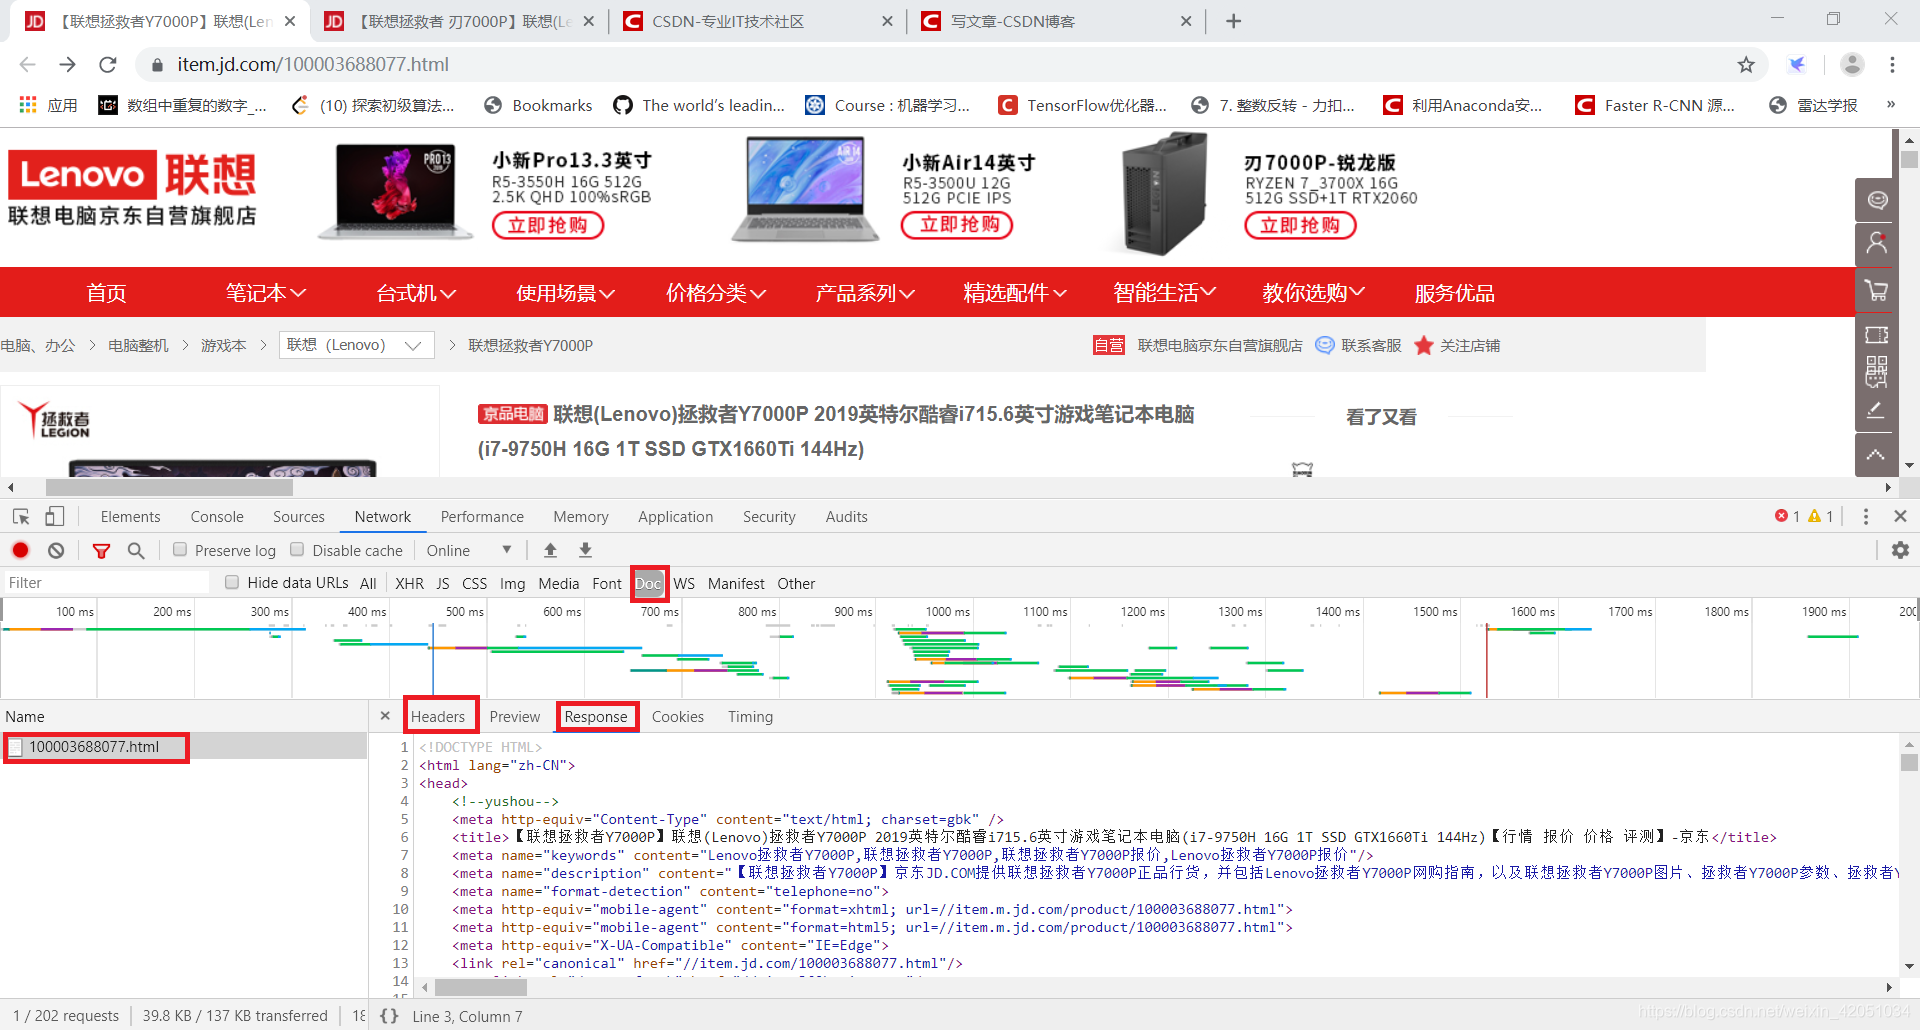Open the Online throttling dropdown
The width and height of the screenshot is (1920, 1030).
click(469, 550)
